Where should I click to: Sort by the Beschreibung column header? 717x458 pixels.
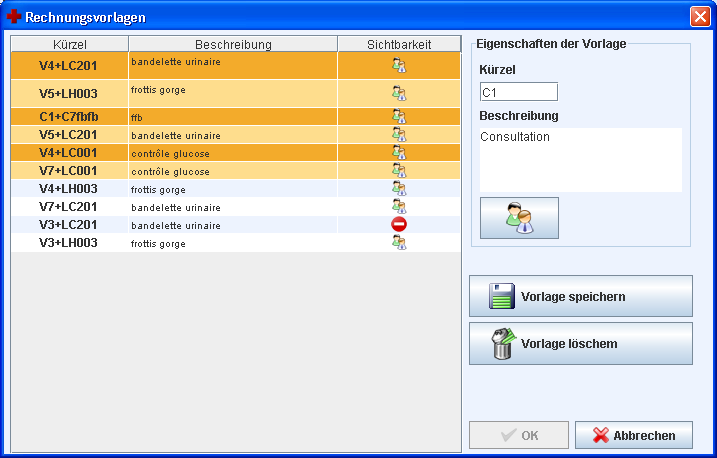pos(233,44)
